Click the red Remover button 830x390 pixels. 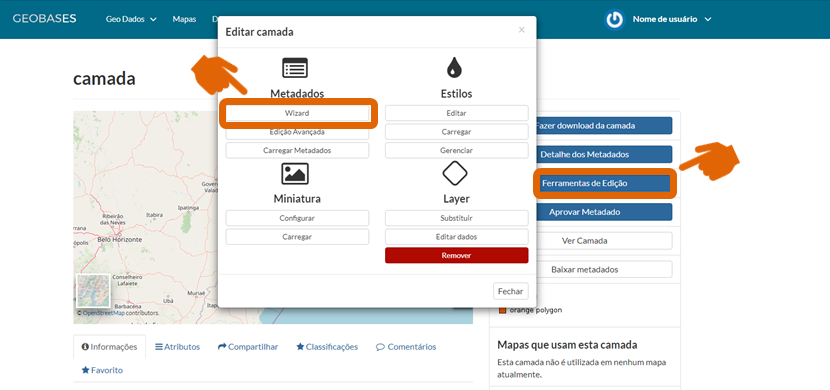coord(456,255)
